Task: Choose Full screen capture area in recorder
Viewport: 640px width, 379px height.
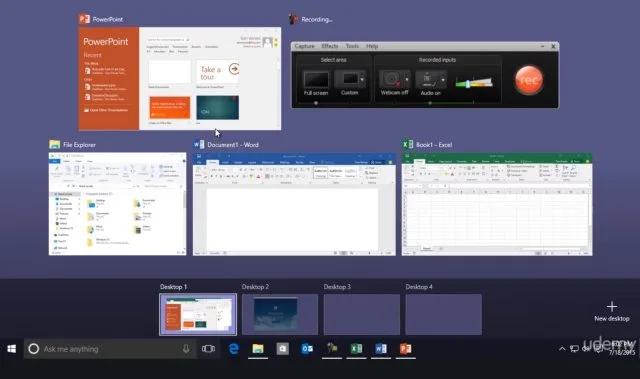Action: tap(316, 83)
